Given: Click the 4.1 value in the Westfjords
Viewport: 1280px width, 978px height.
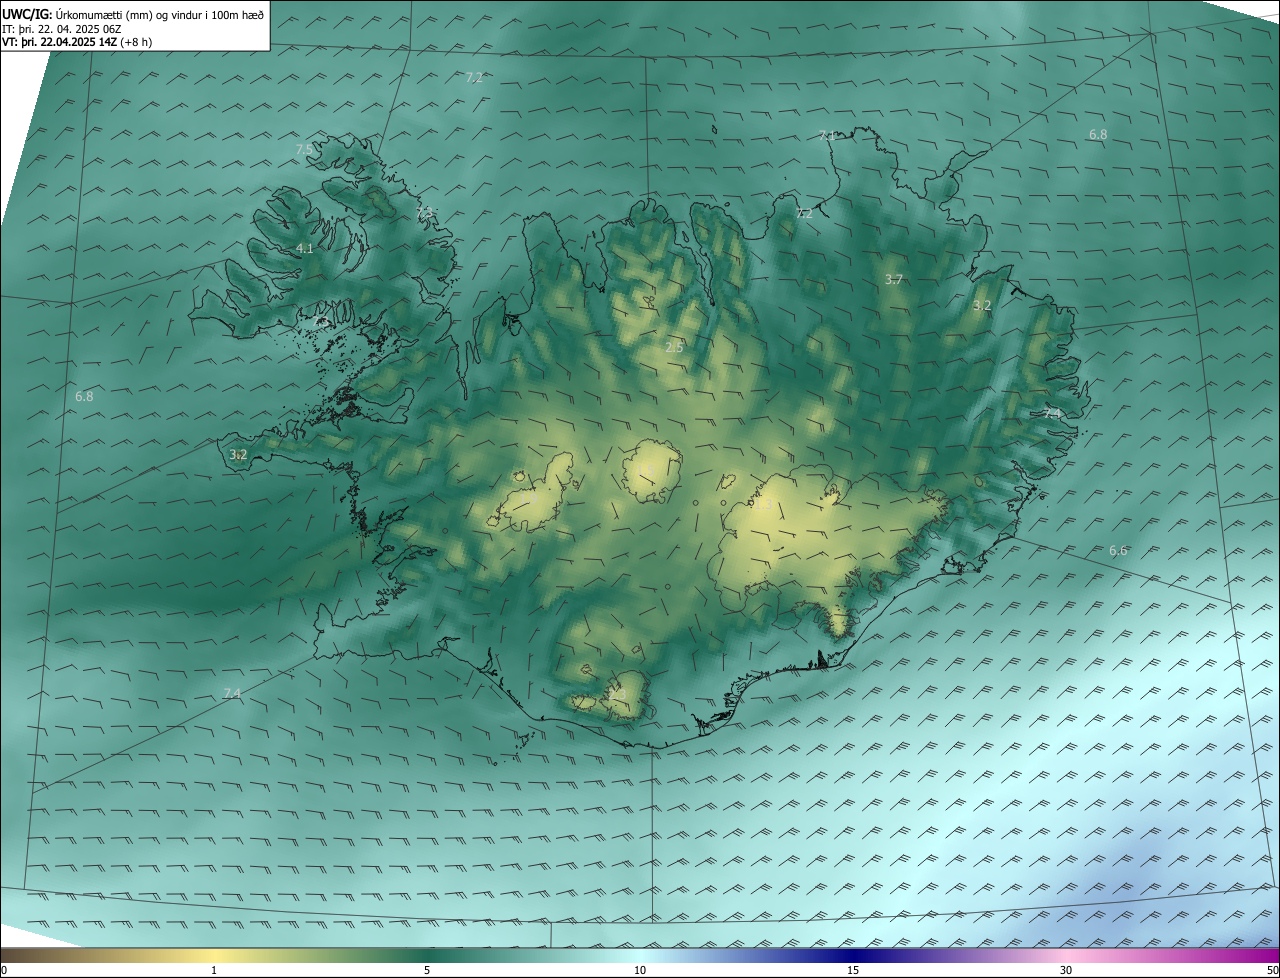Looking at the screenshot, I should (x=305, y=248).
